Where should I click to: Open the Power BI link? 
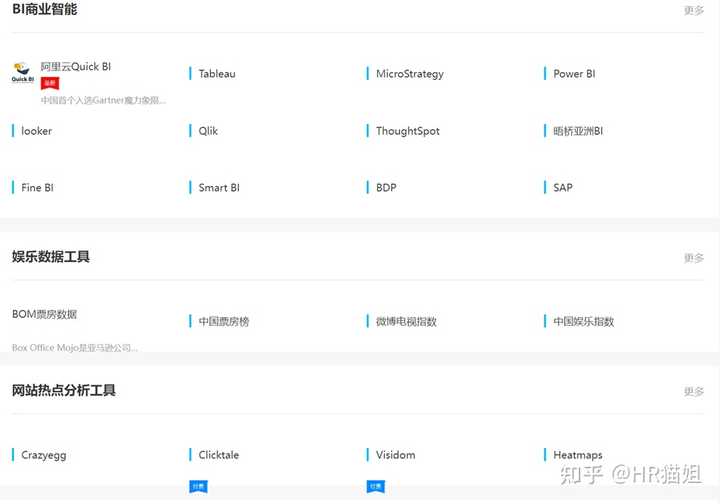pos(574,73)
